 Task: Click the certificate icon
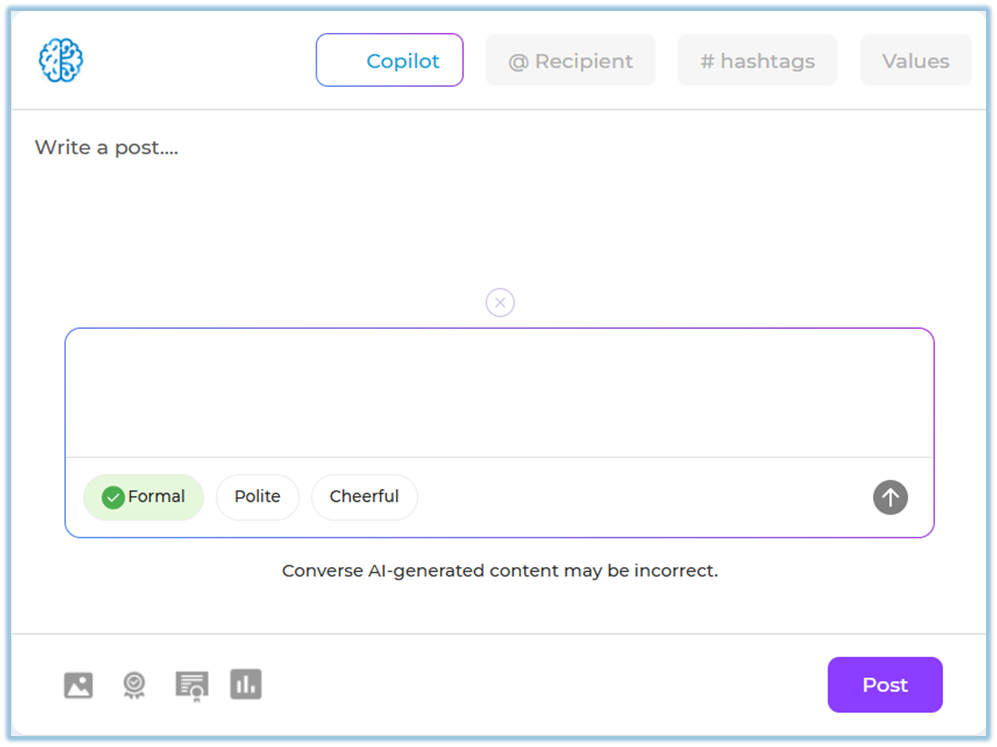pos(191,685)
